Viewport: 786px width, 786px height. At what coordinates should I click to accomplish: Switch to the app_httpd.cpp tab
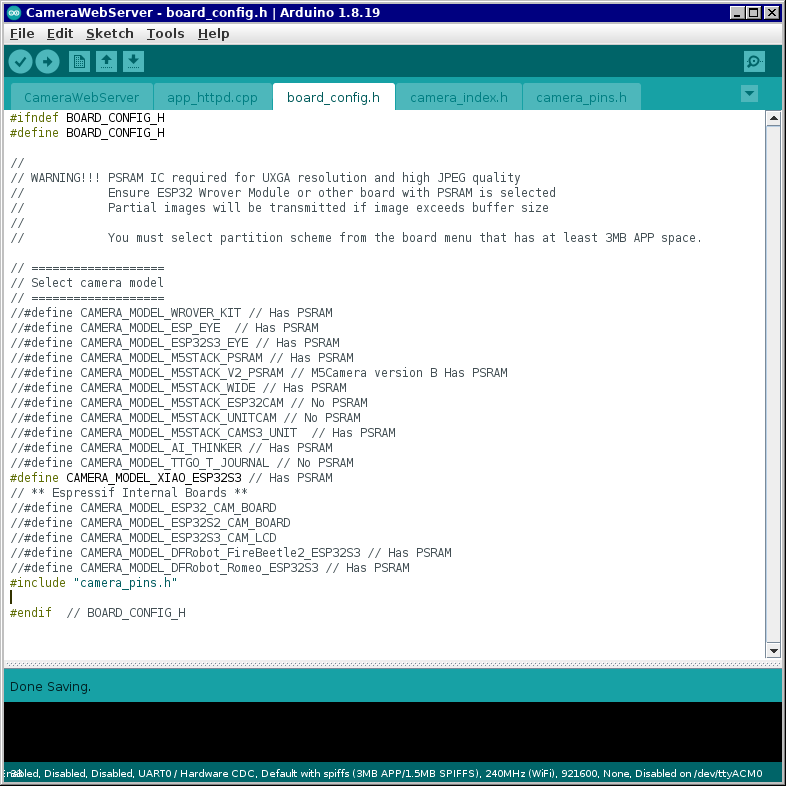pyautogui.click(x=212, y=98)
